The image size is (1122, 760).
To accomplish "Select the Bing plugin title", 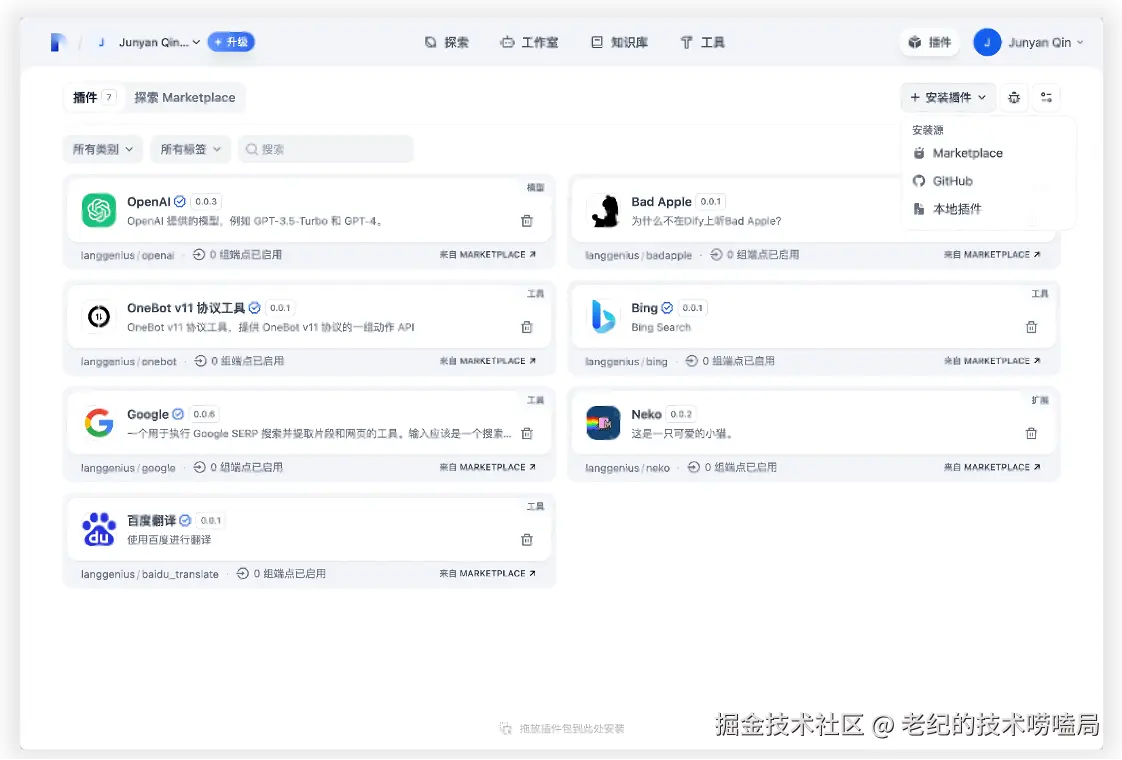I will click(x=644, y=308).
